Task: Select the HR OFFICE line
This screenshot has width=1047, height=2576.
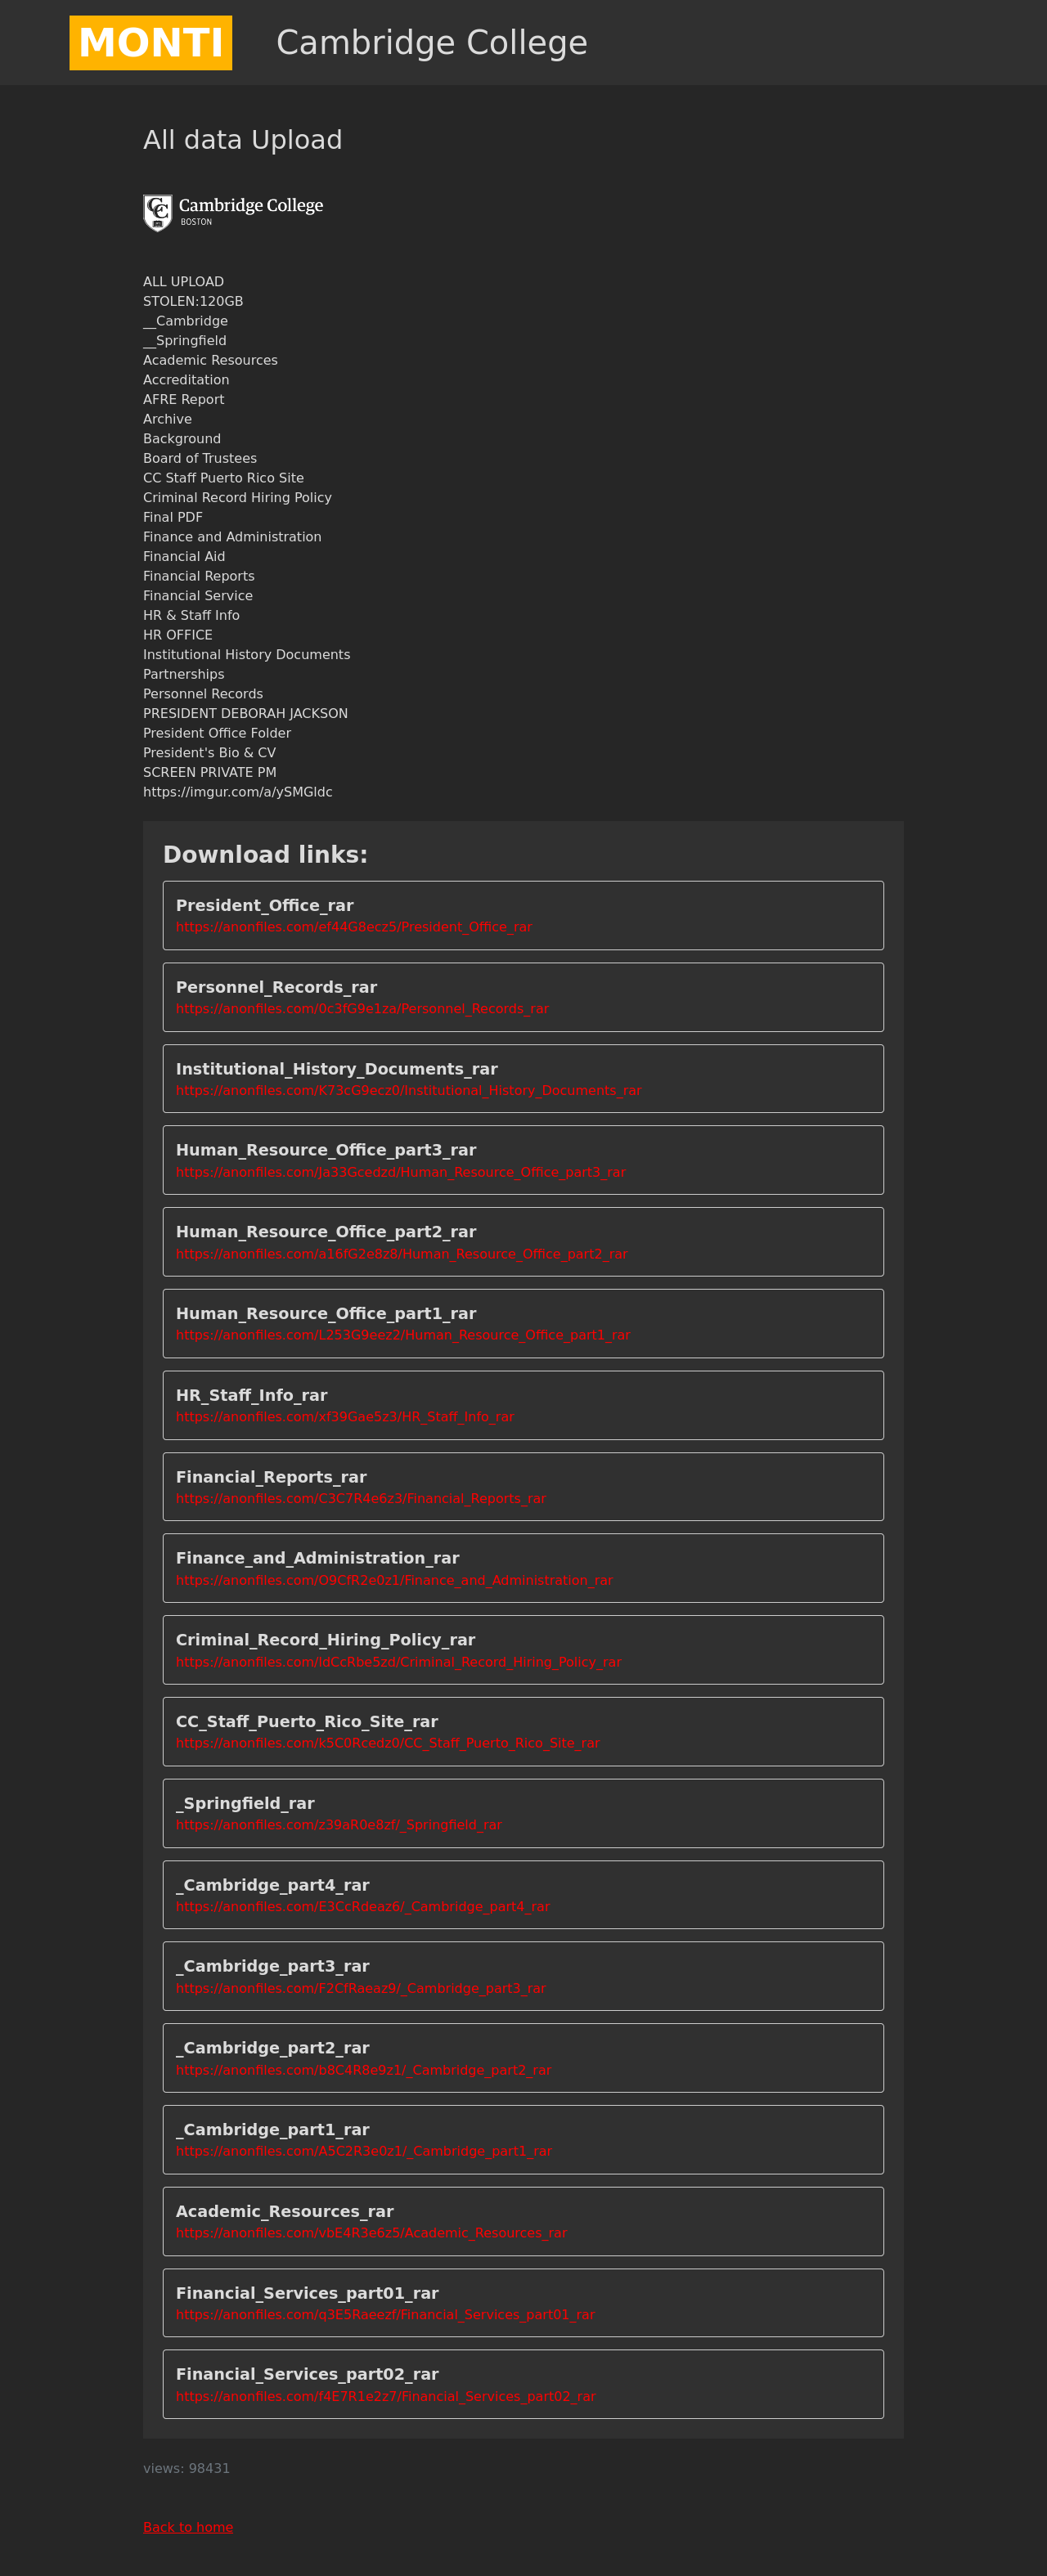Action: (x=178, y=635)
